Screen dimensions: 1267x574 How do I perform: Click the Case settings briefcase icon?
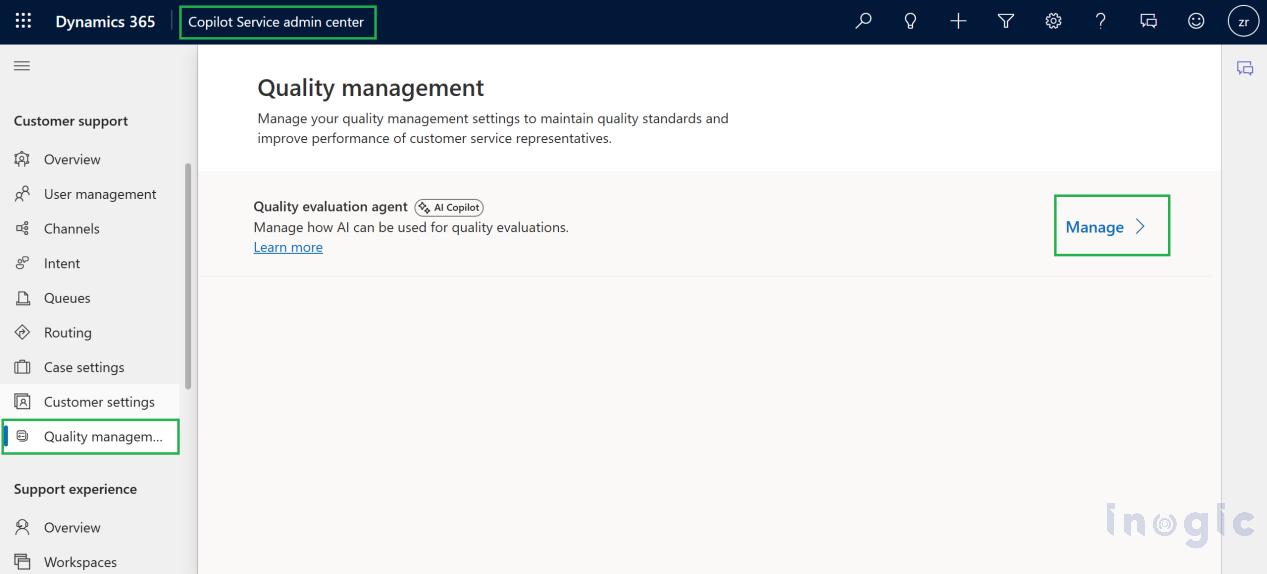(22, 367)
